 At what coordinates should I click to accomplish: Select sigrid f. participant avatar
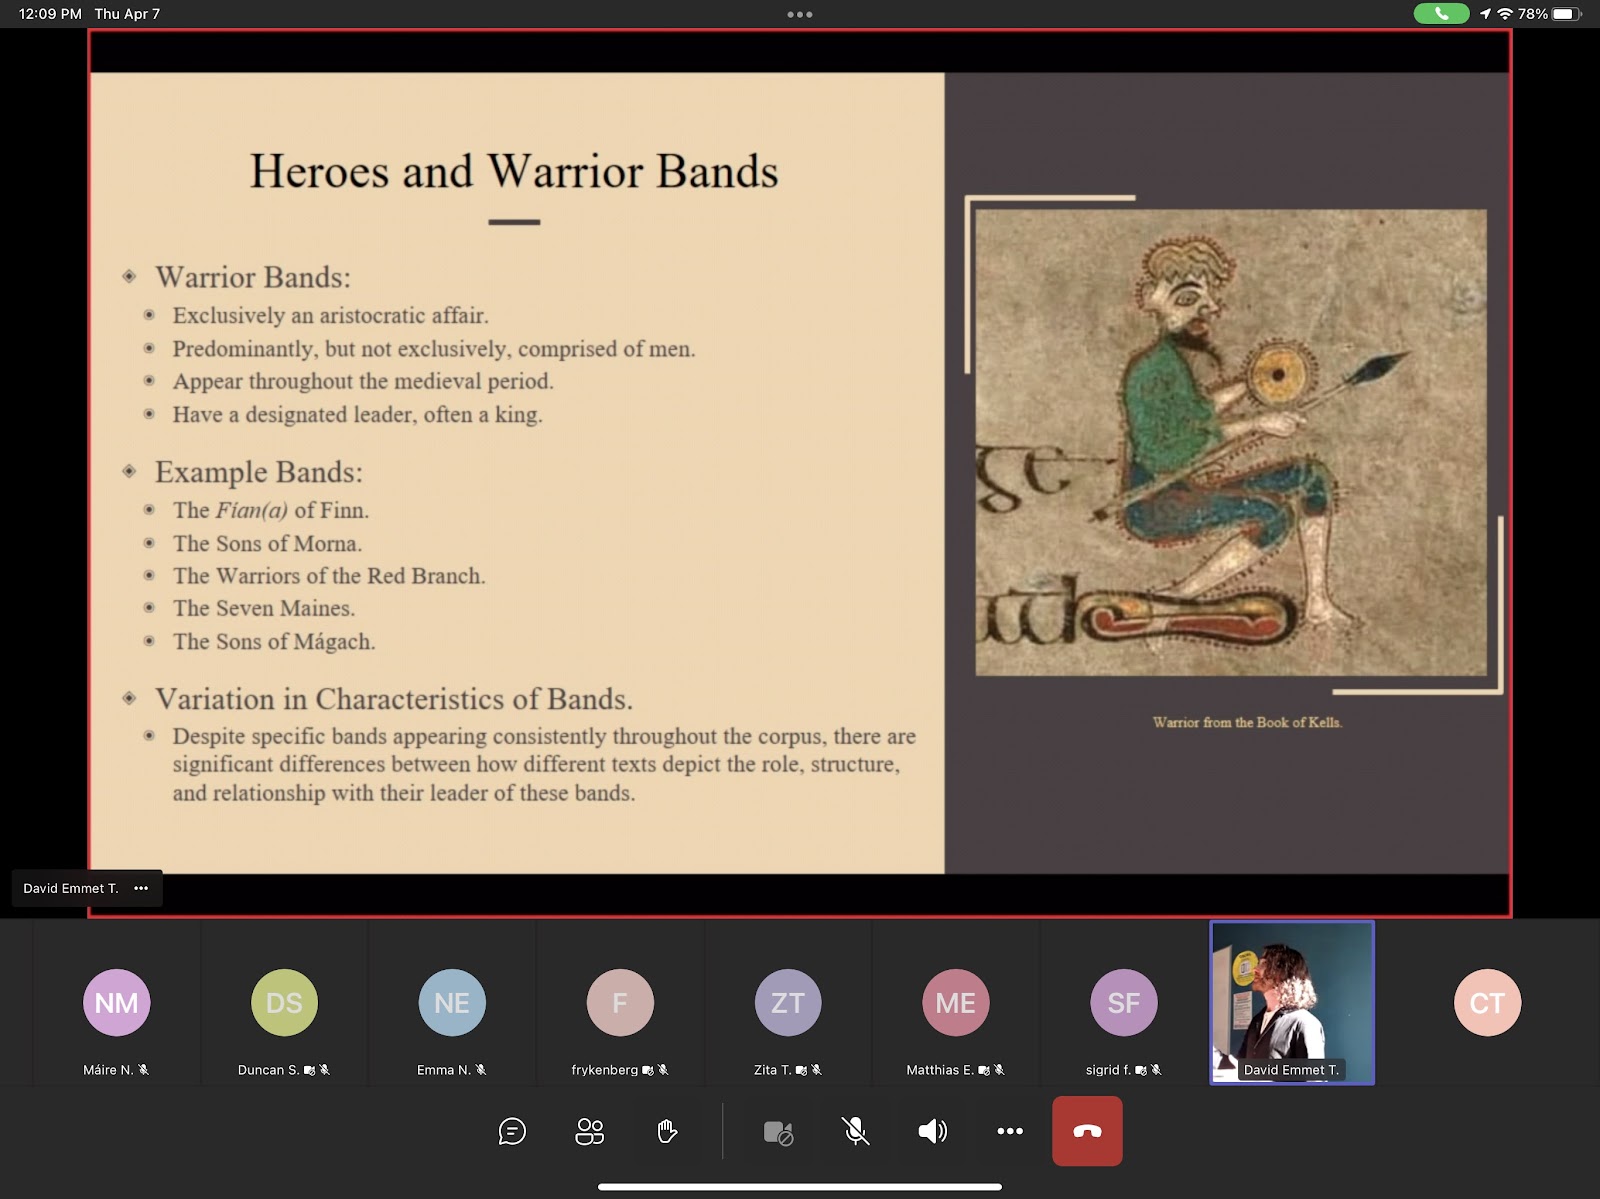coord(1124,1002)
